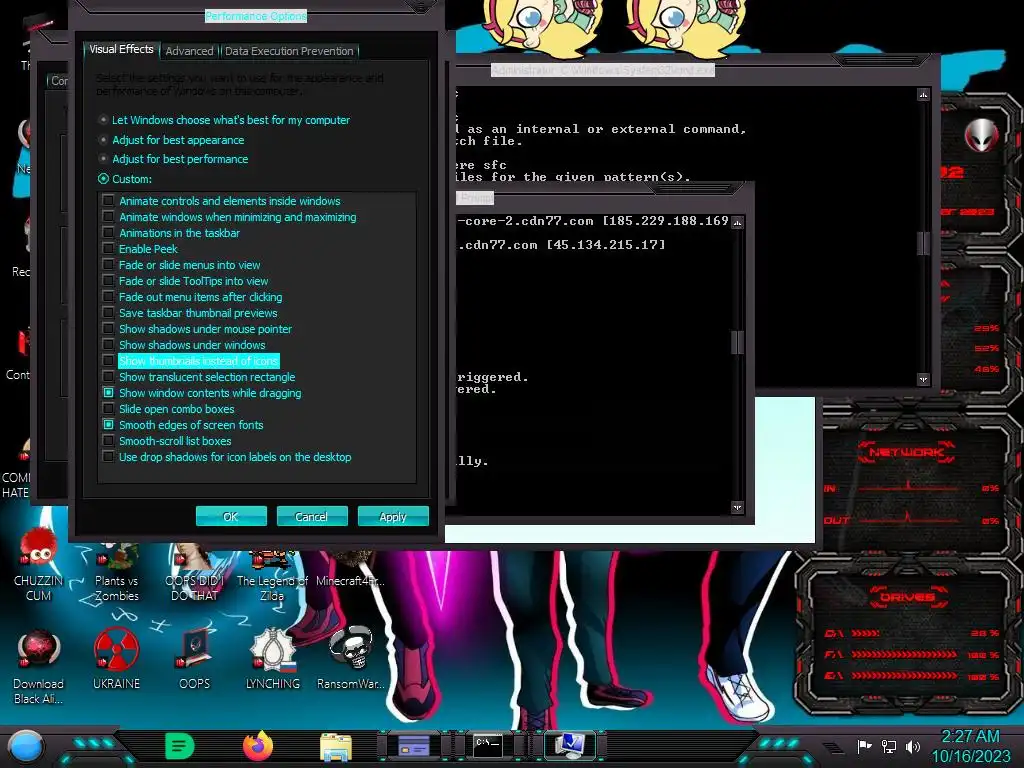The height and width of the screenshot is (768, 1024).
Task: Select the System Properties taskbar icon
Action: pos(569,746)
